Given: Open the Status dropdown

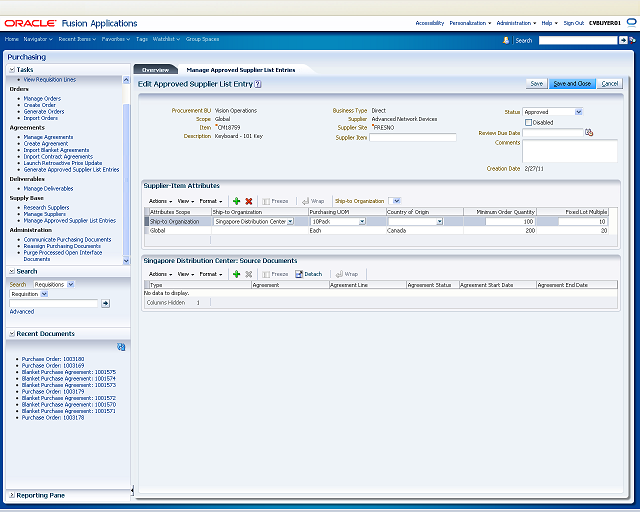Looking at the screenshot, I should tap(578, 112).
